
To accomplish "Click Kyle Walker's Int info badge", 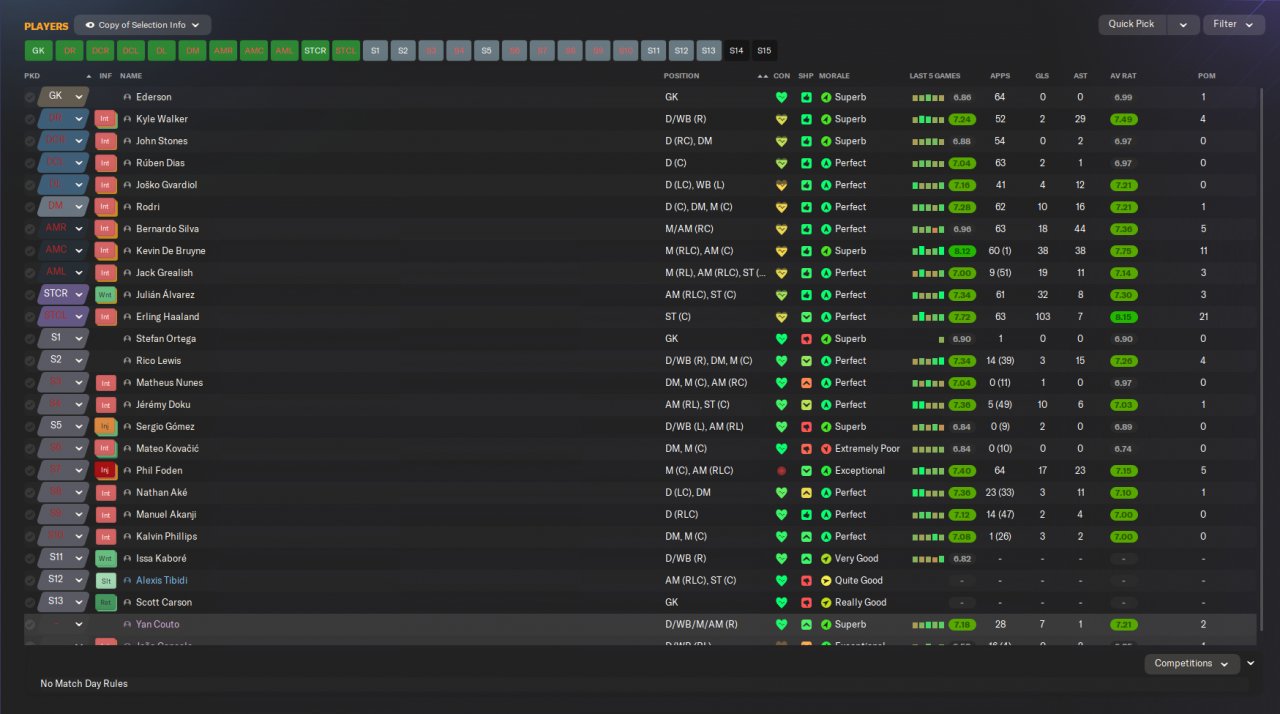I will click(x=105, y=119).
